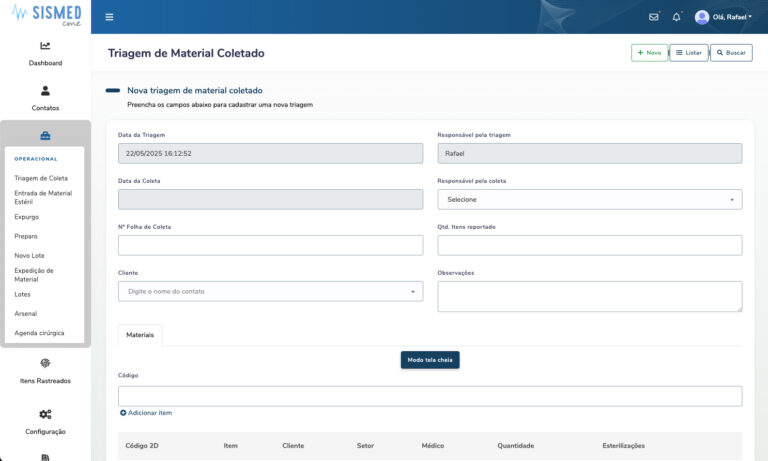Open Itens Rastreados sidebar icon
This screenshot has height=461, width=768.
pyautogui.click(x=45, y=364)
